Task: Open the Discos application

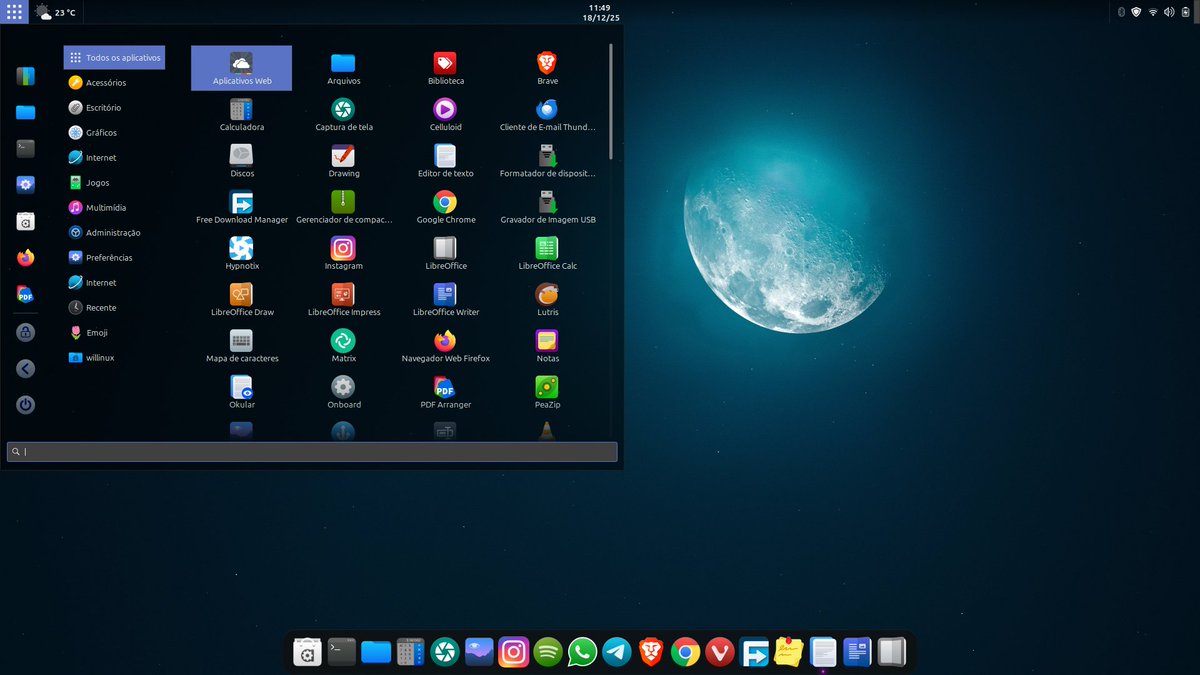Action: pyautogui.click(x=241, y=160)
